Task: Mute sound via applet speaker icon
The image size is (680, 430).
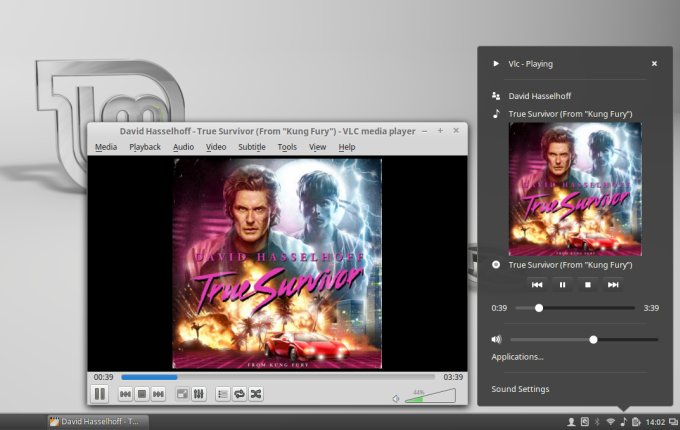Action: [497, 339]
